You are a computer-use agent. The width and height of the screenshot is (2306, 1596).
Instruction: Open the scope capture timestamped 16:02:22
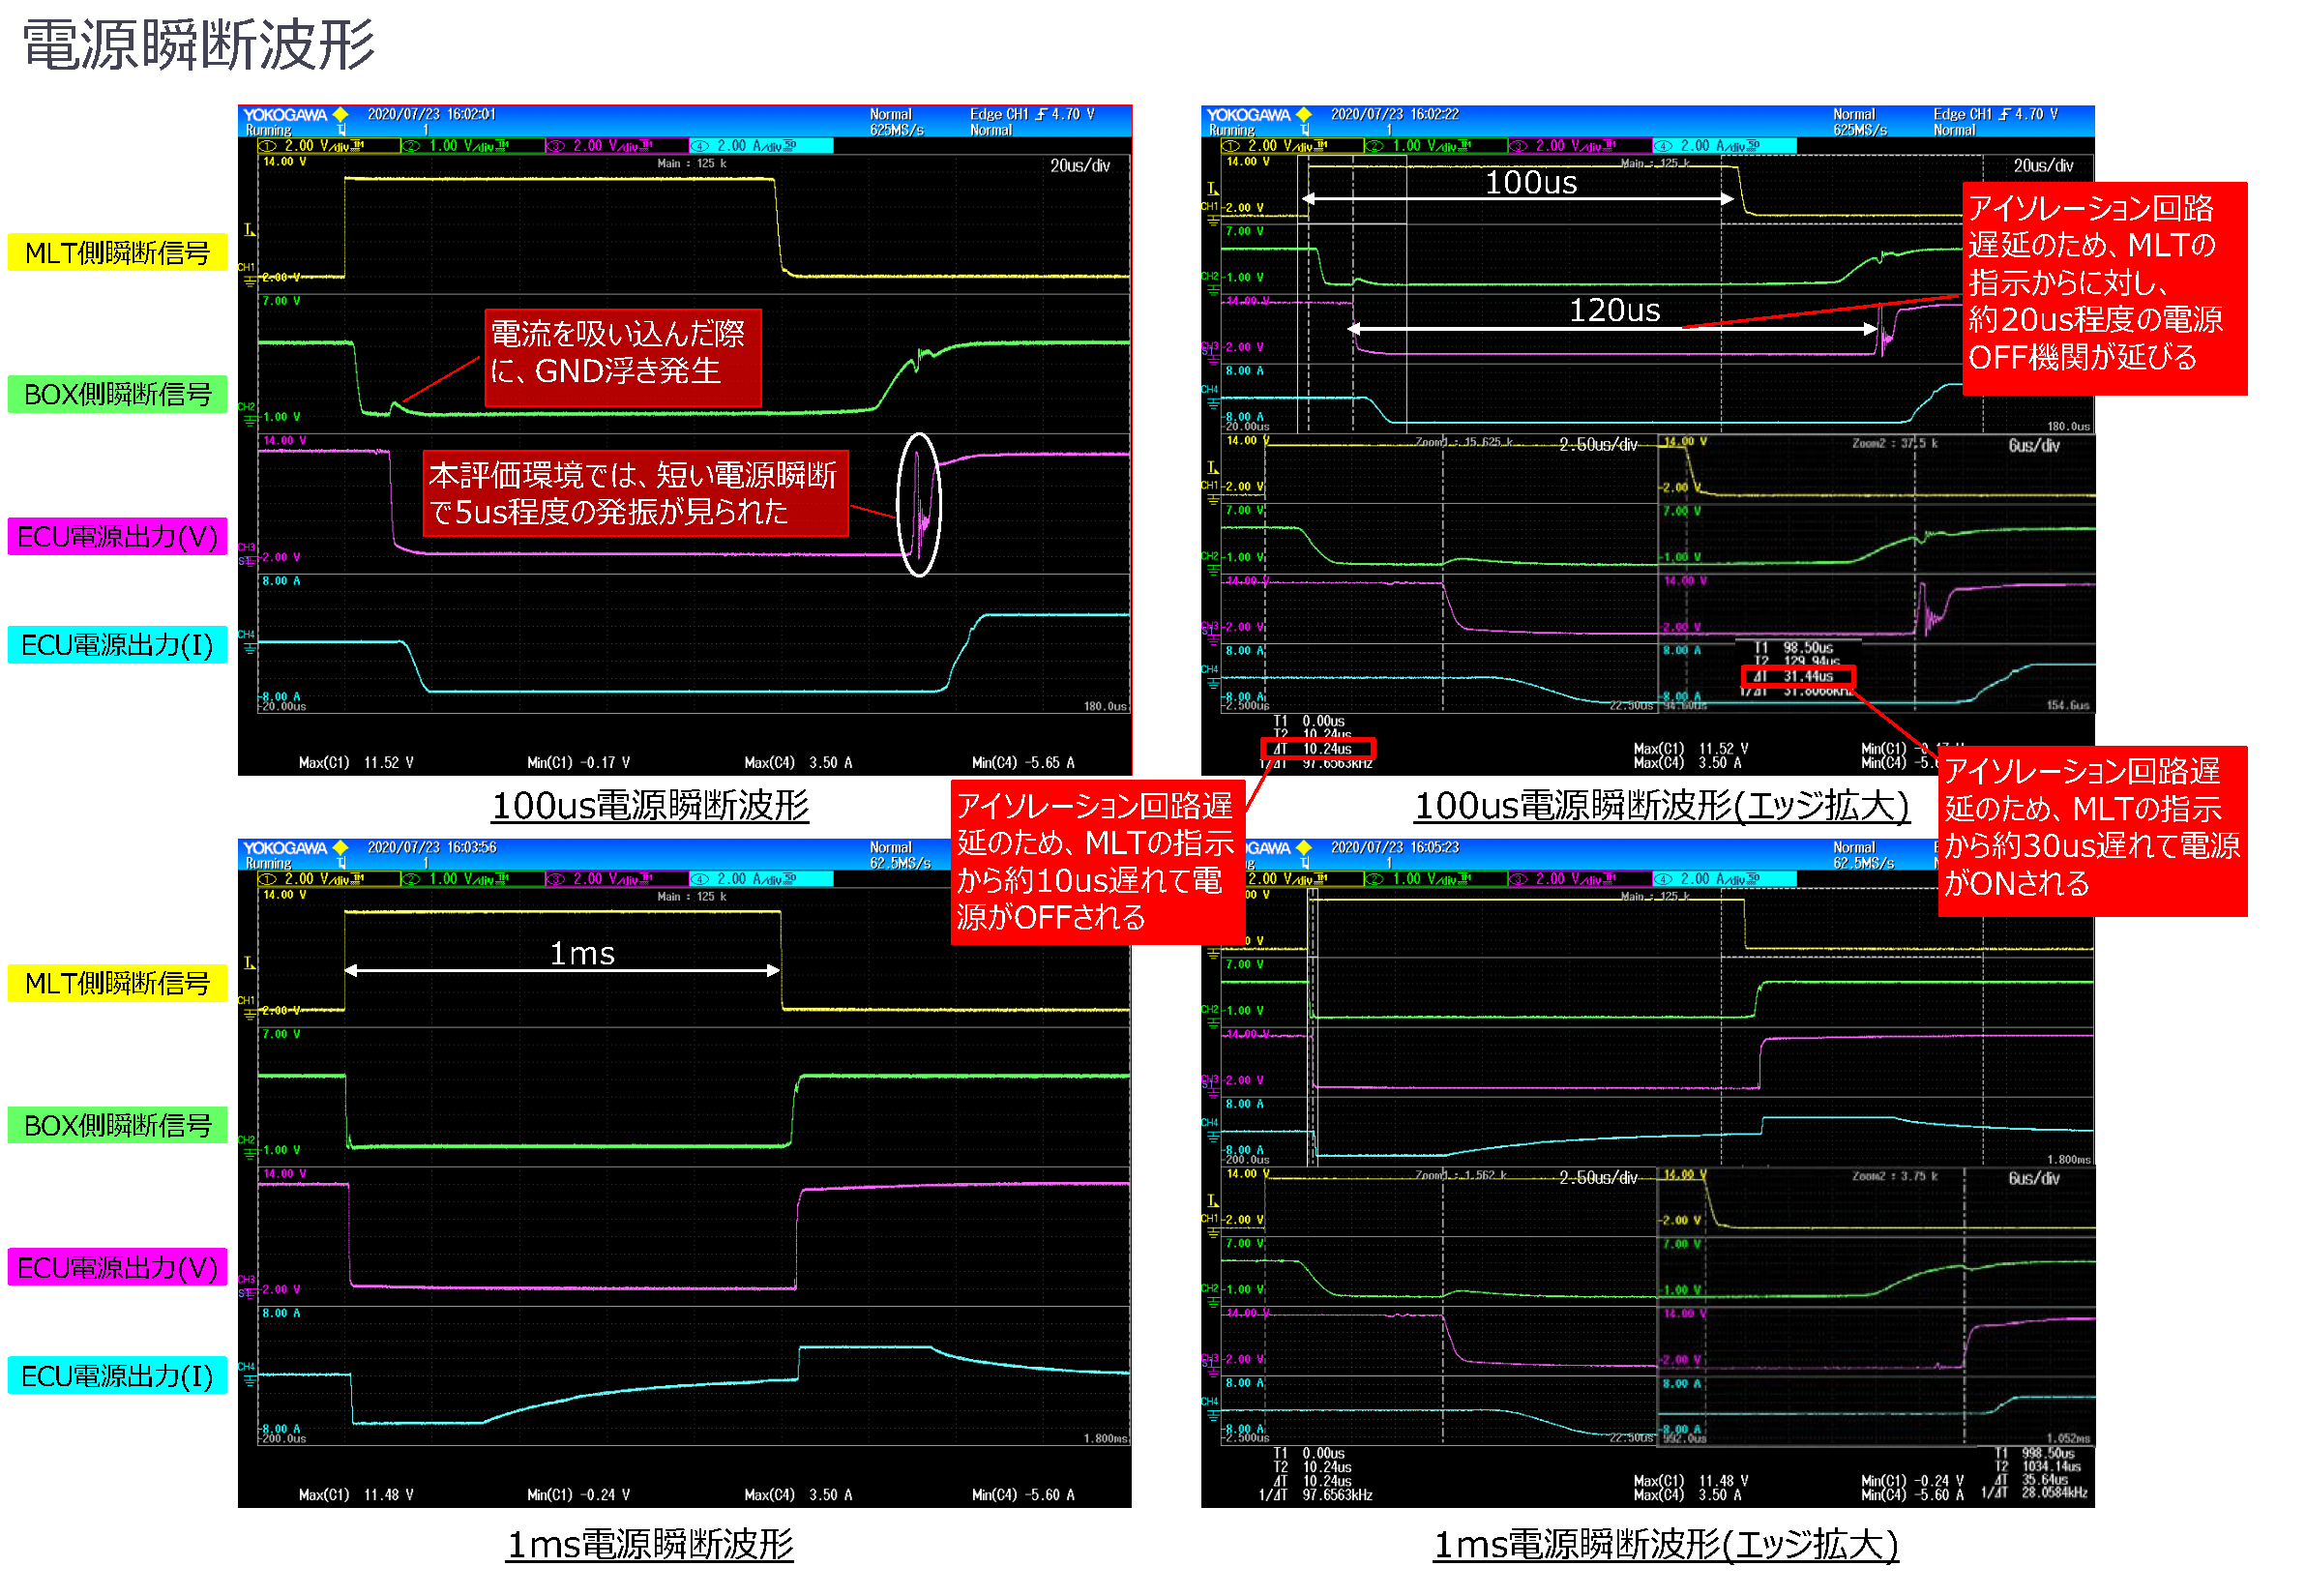(1647, 440)
